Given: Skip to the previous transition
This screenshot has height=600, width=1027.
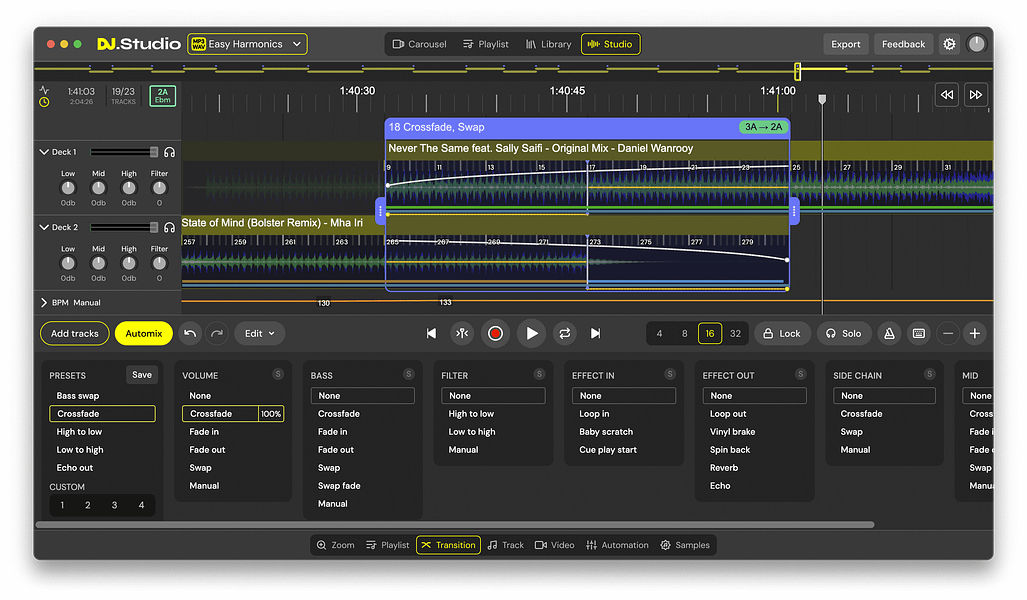Looking at the screenshot, I should [431, 333].
